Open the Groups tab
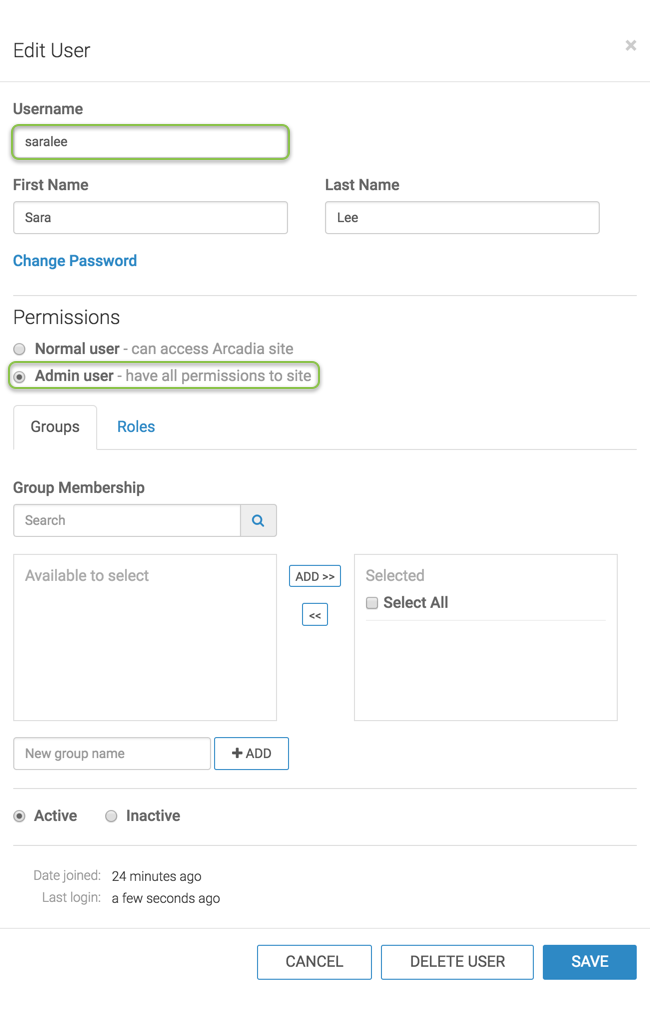This screenshot has width=668, height=1011. pyautogui.click(x=55, y=427)
